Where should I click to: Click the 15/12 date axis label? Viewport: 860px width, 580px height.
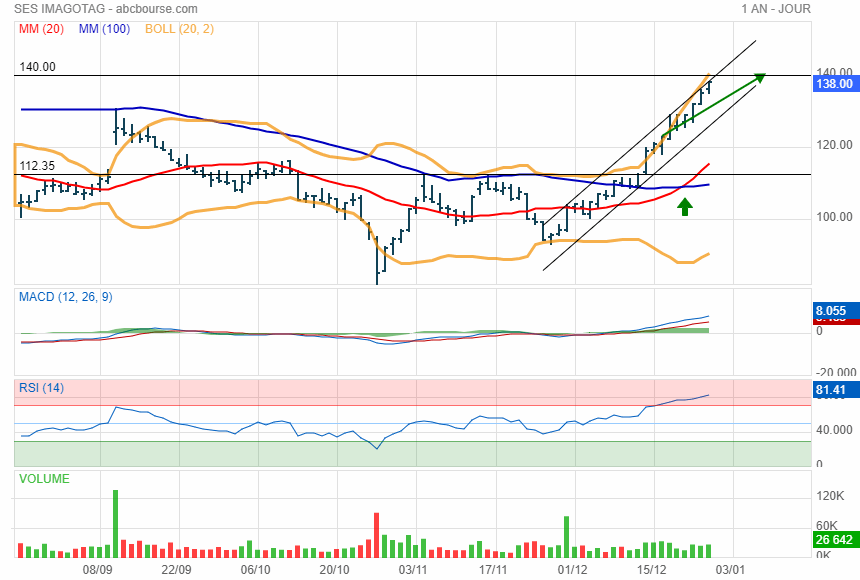pyautogui.click(x=652, y=570)
